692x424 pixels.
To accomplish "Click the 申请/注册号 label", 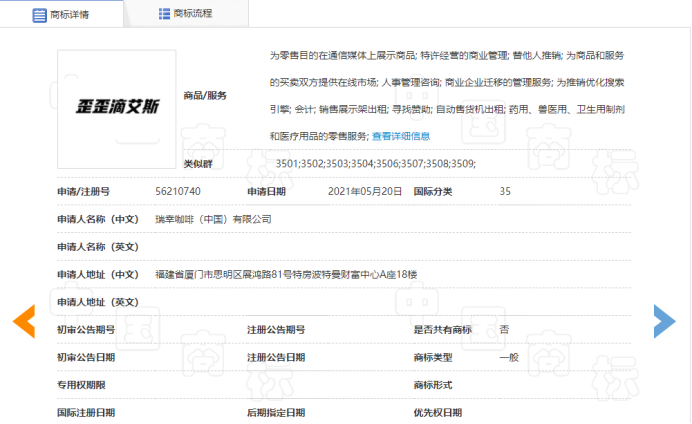I will click(83, 191).
